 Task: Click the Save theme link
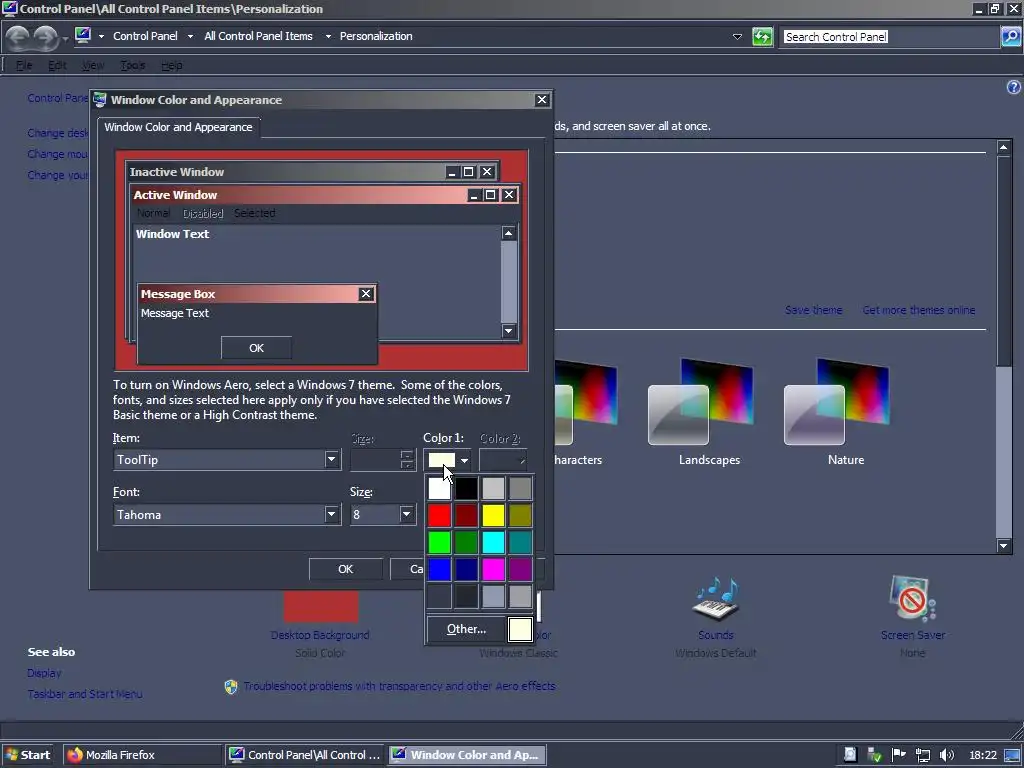pyautogui.click(x=814, y=310)
